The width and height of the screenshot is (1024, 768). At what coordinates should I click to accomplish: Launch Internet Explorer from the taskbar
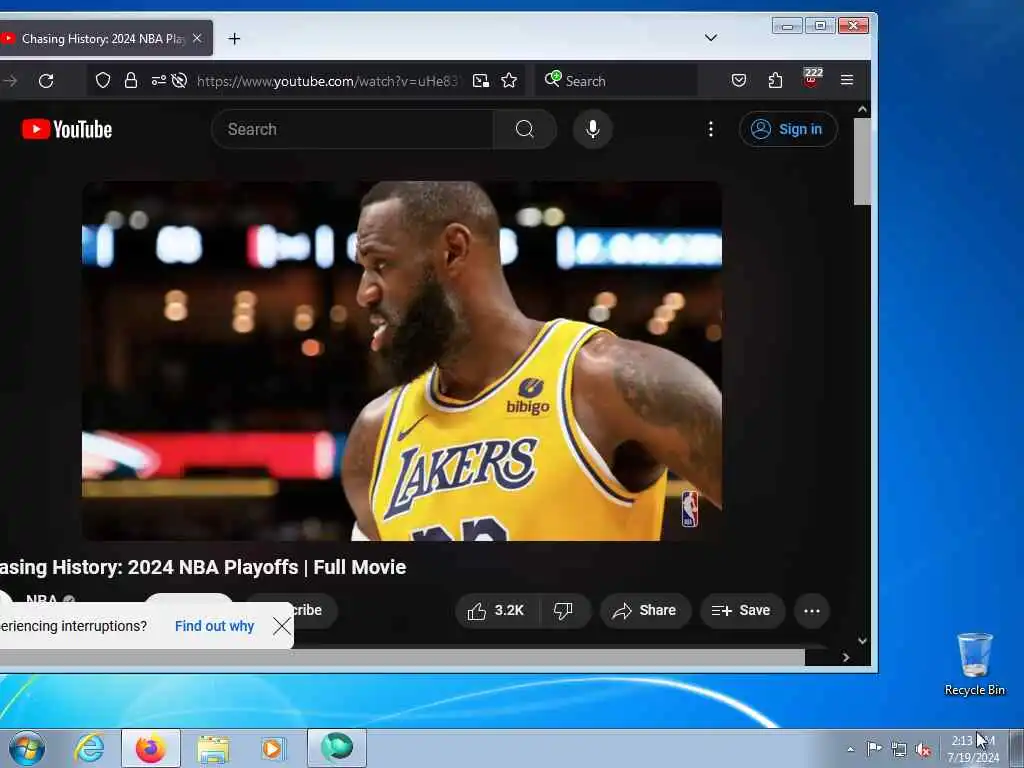point(89,748)
